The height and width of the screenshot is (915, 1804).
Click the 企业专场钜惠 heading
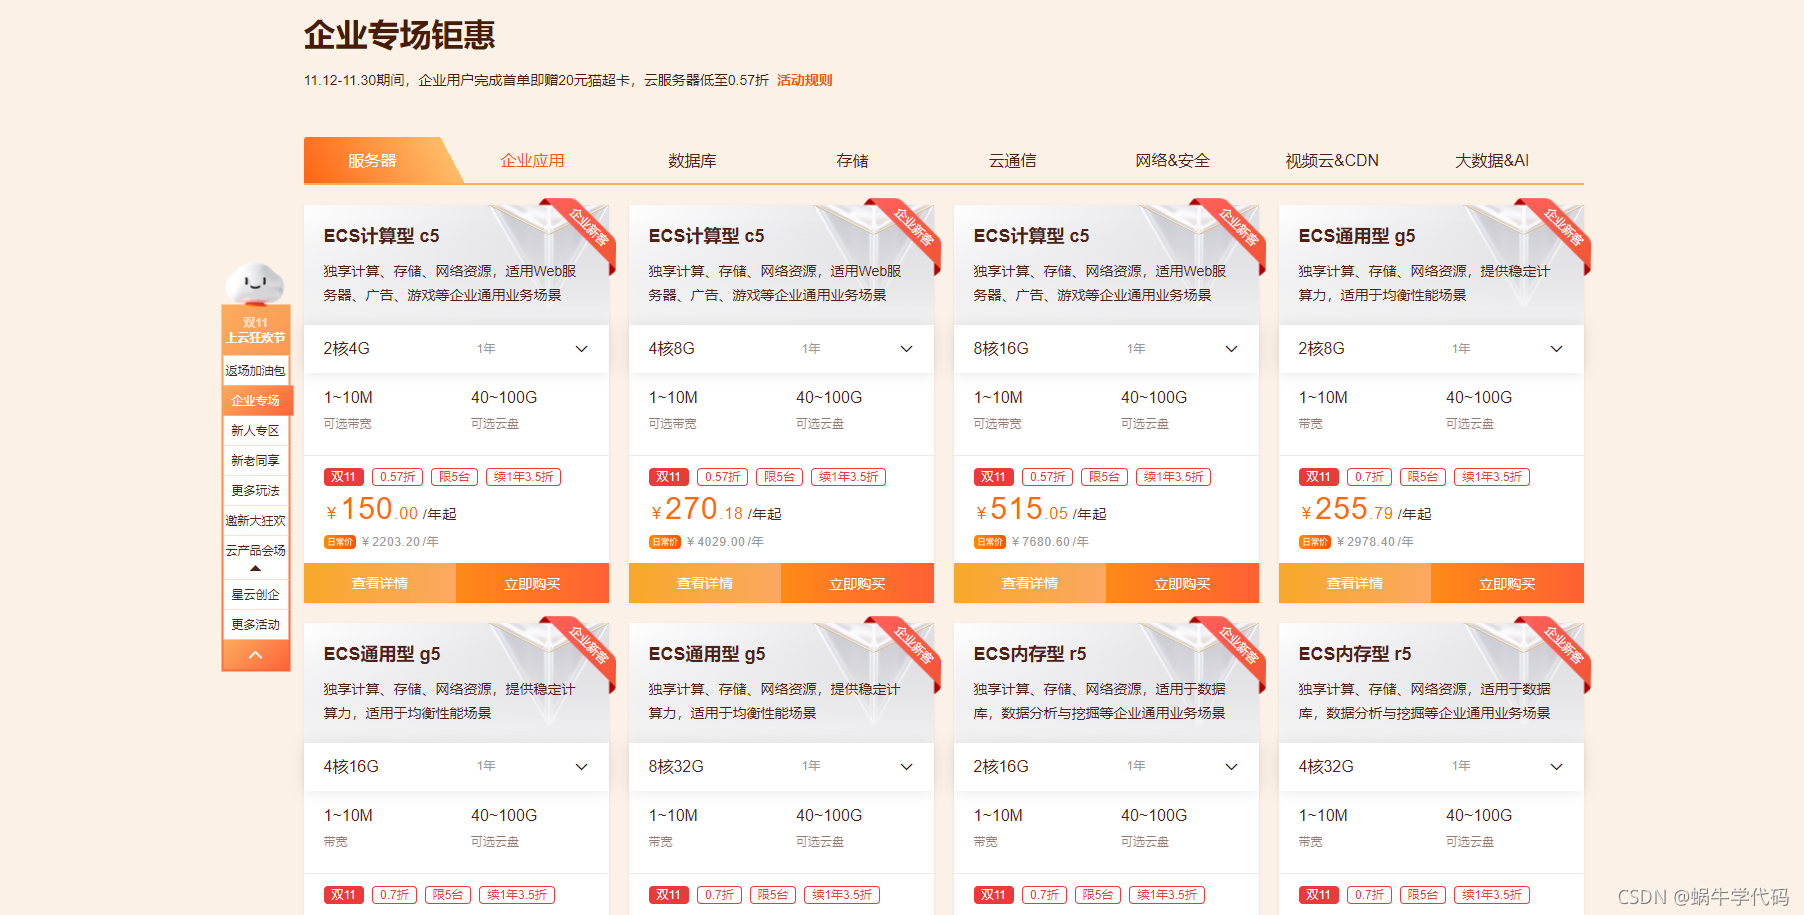click(400, 35)
